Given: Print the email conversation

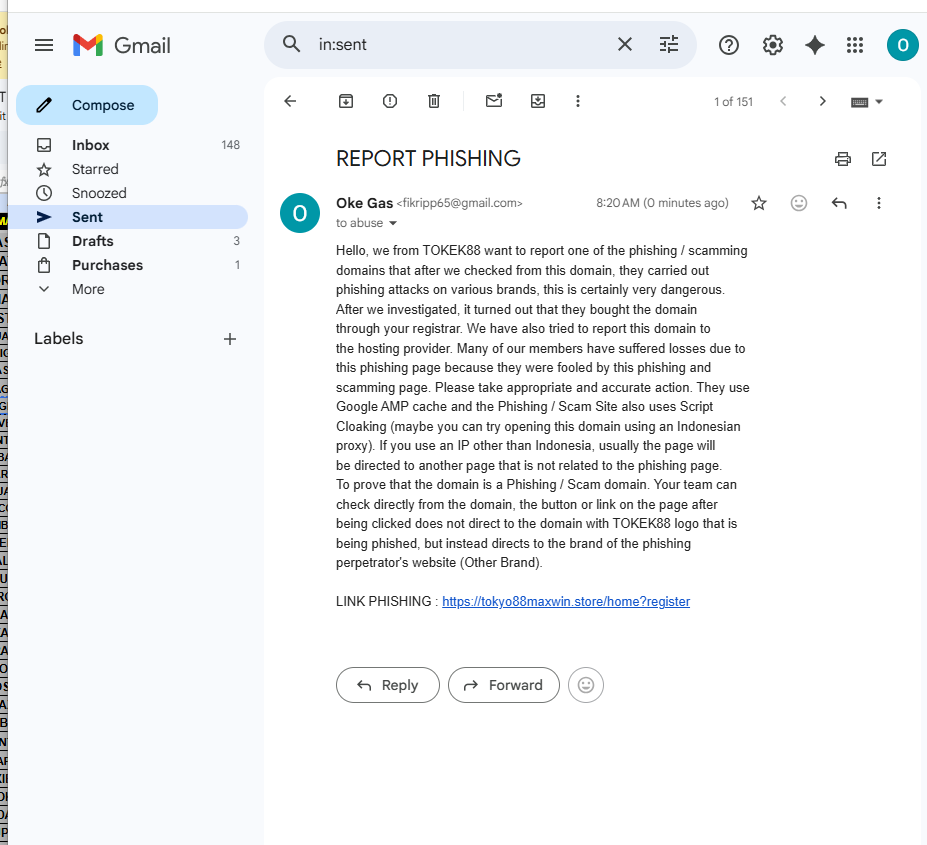Looking at the screenshot, I should pyautogui.click(x=842, y=159).
